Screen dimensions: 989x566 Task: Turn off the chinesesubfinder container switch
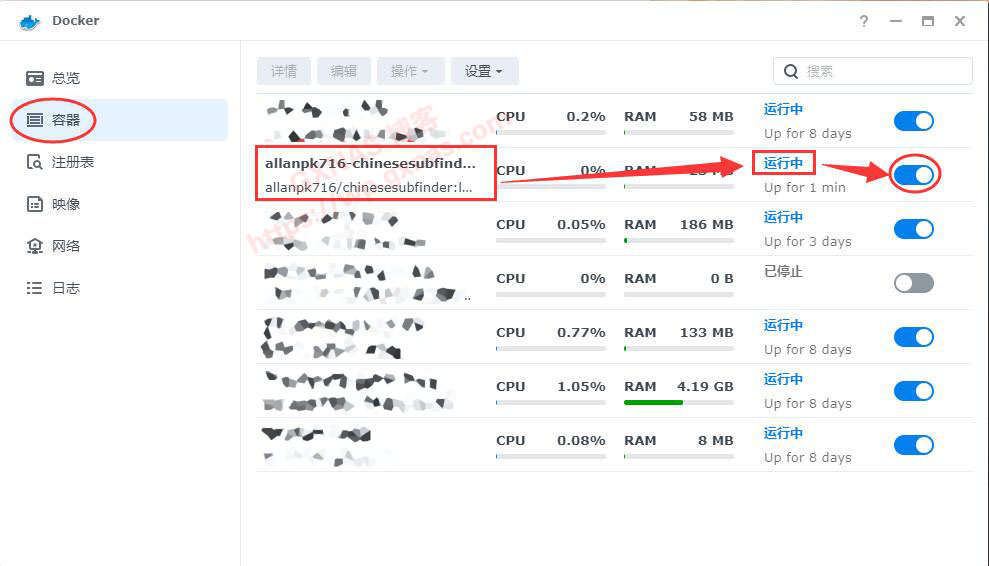pos(913,175)
